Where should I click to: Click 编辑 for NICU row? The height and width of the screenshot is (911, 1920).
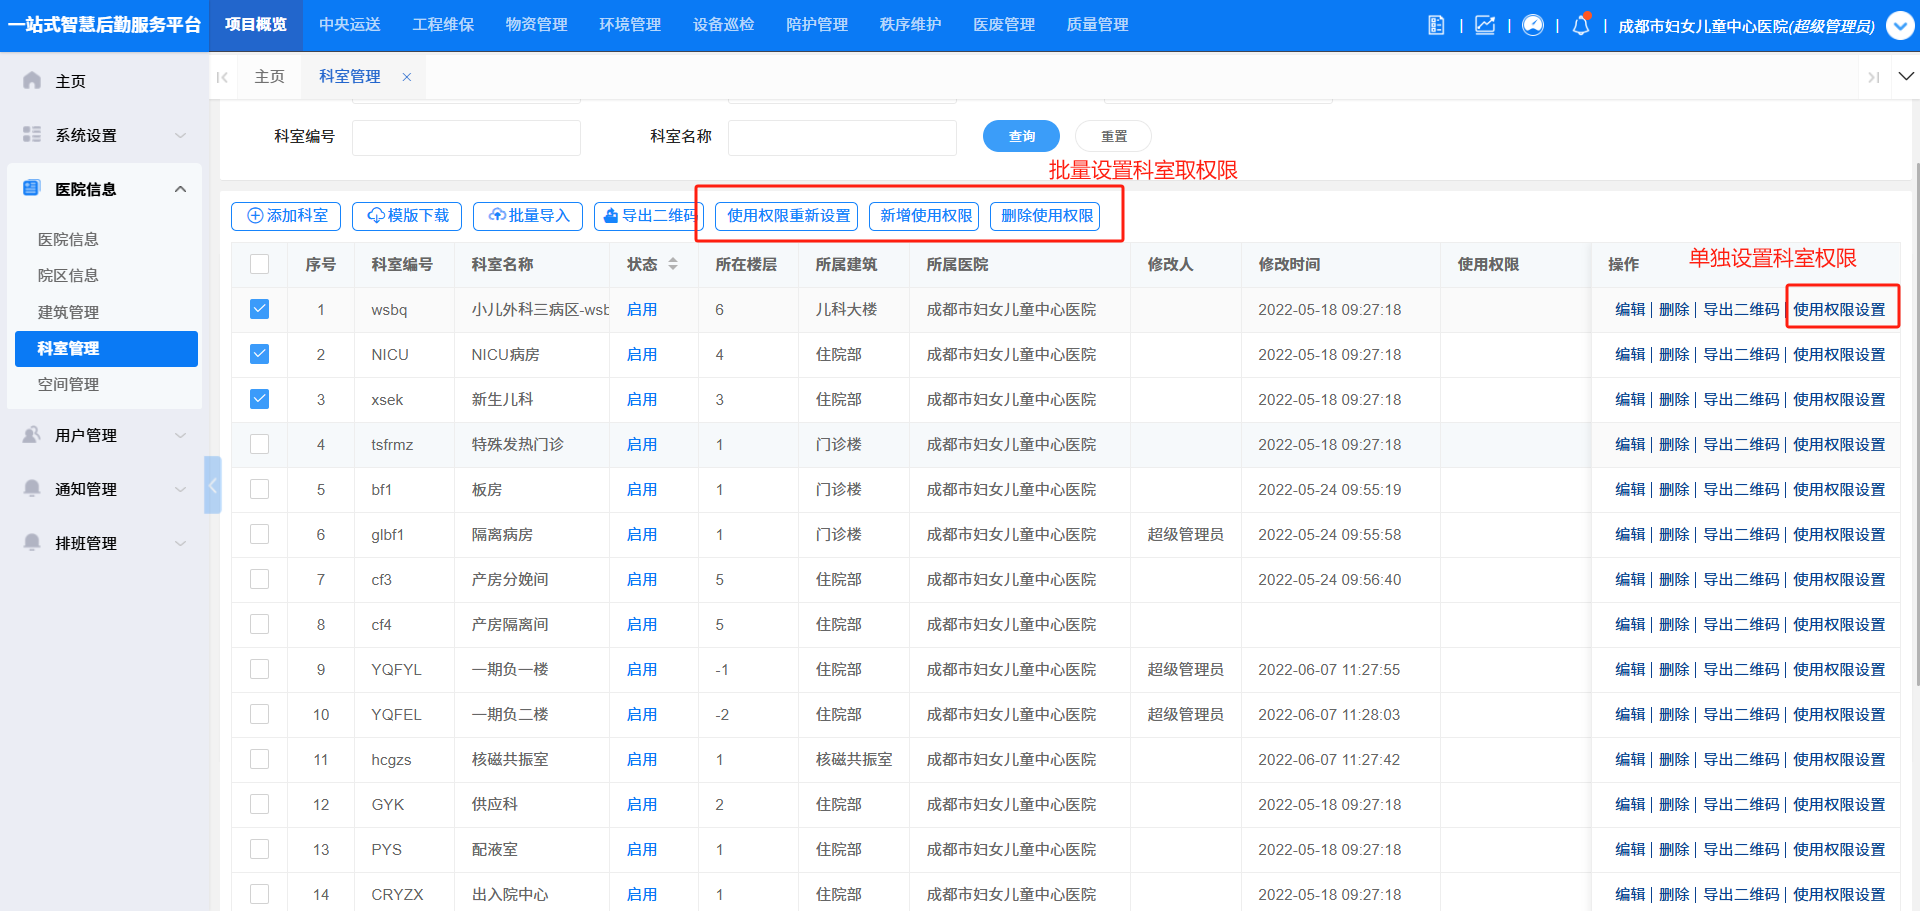click(1630, 354)
